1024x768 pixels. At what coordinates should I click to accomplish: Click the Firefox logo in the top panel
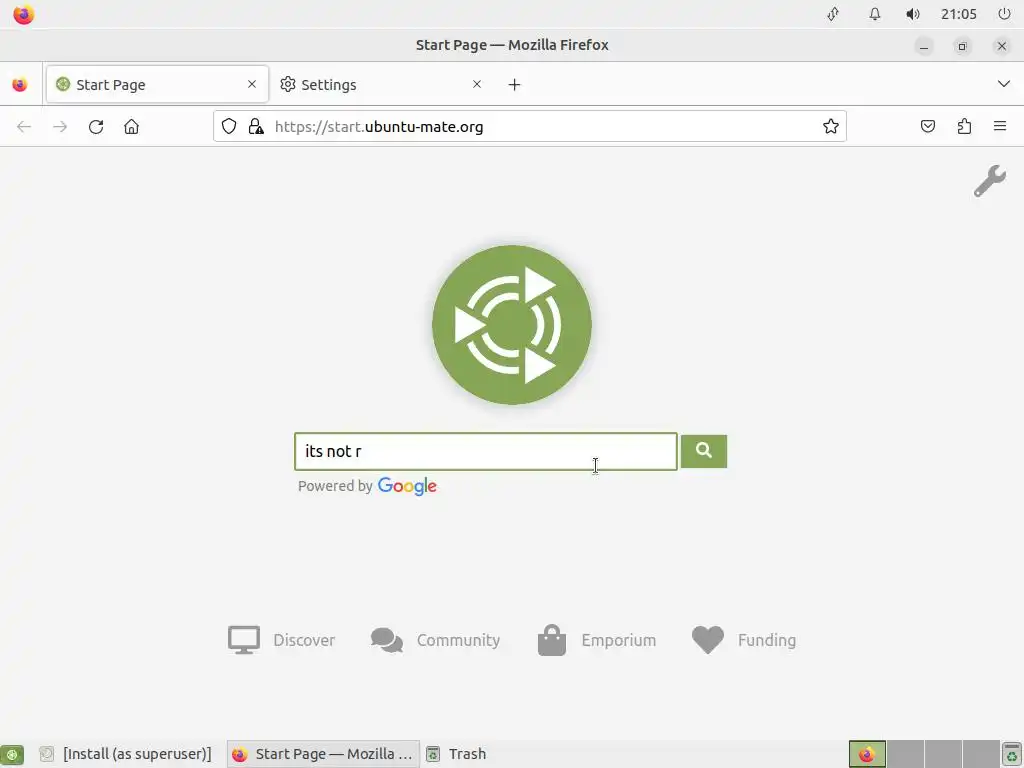pos(24,14)
